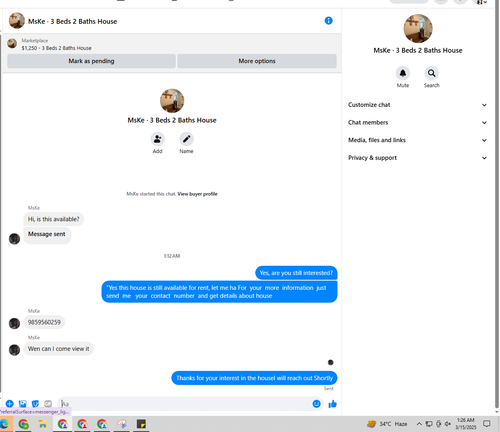This screenshot has width=500, height=432.
Task: Click More options button
Action: click(x=257, y=61)
